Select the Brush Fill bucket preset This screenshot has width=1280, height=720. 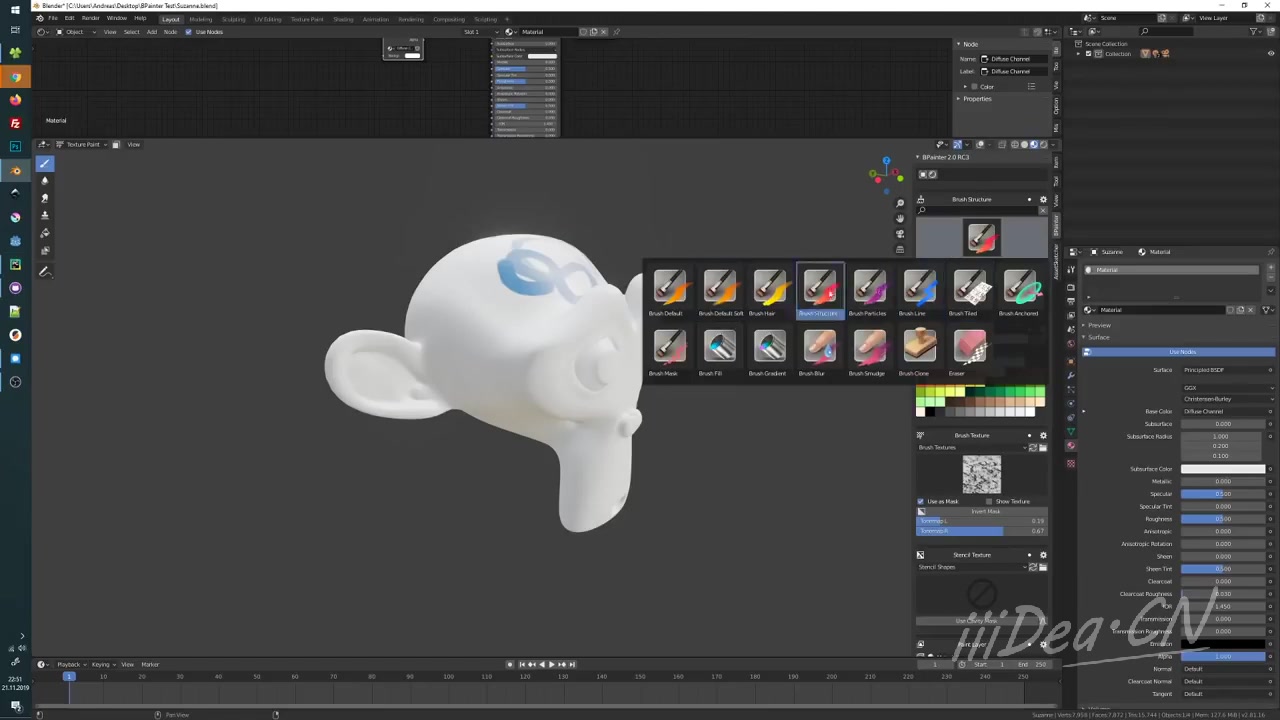[719, 353]
